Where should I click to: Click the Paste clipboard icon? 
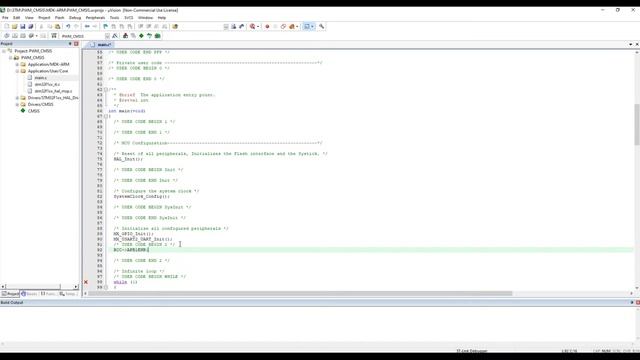58,27
